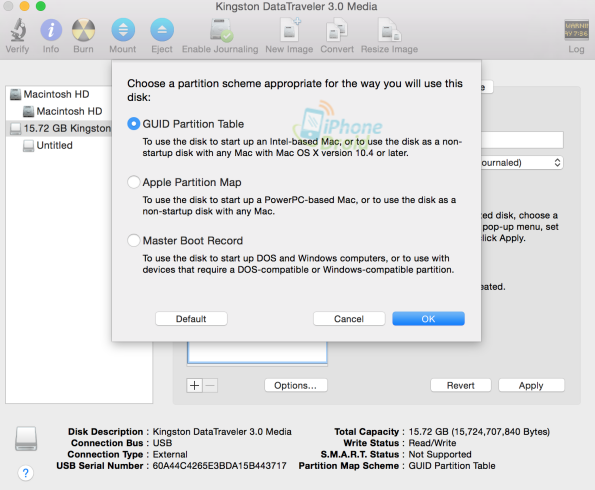This screenshot has height=490, width=595.
Task: Click the partition name input field
Action: tap(522, 140)
